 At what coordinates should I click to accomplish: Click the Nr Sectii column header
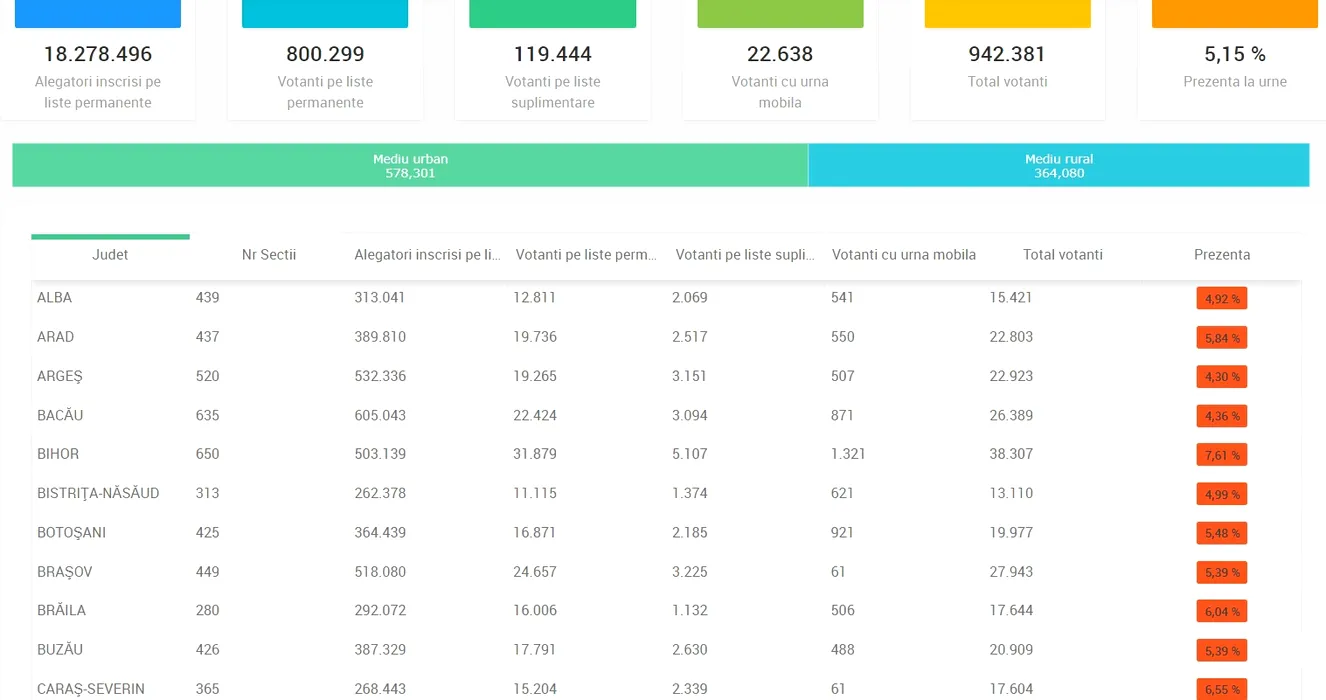pyautogui.click(x=269, y=255)
